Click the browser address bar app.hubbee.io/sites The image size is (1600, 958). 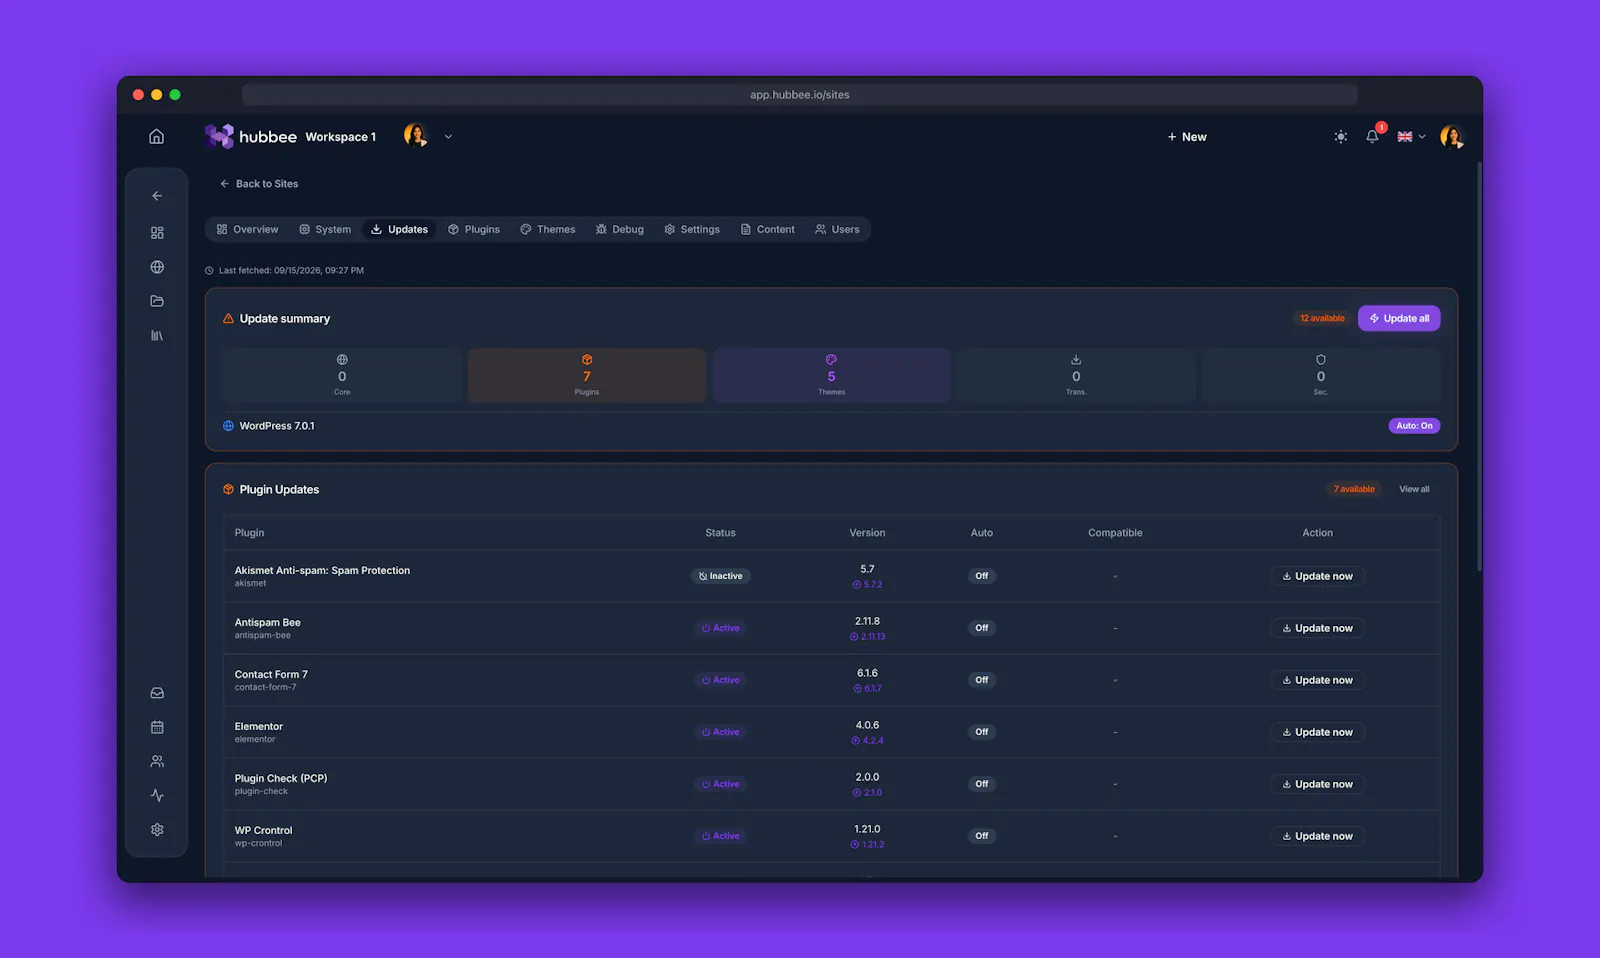800,95
